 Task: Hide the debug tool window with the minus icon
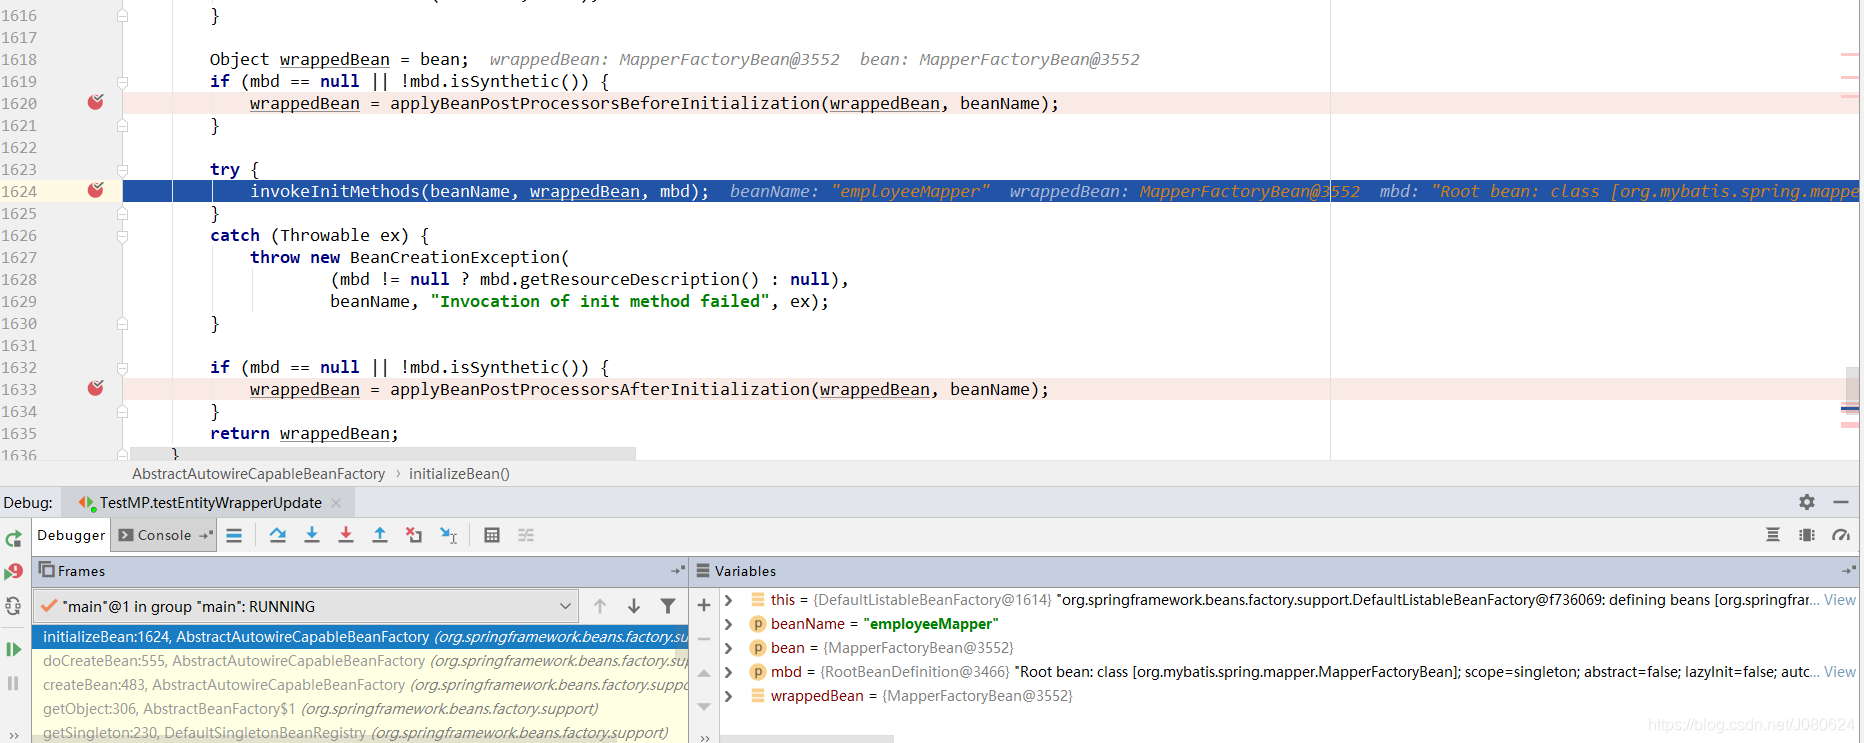click(1840, 502)
